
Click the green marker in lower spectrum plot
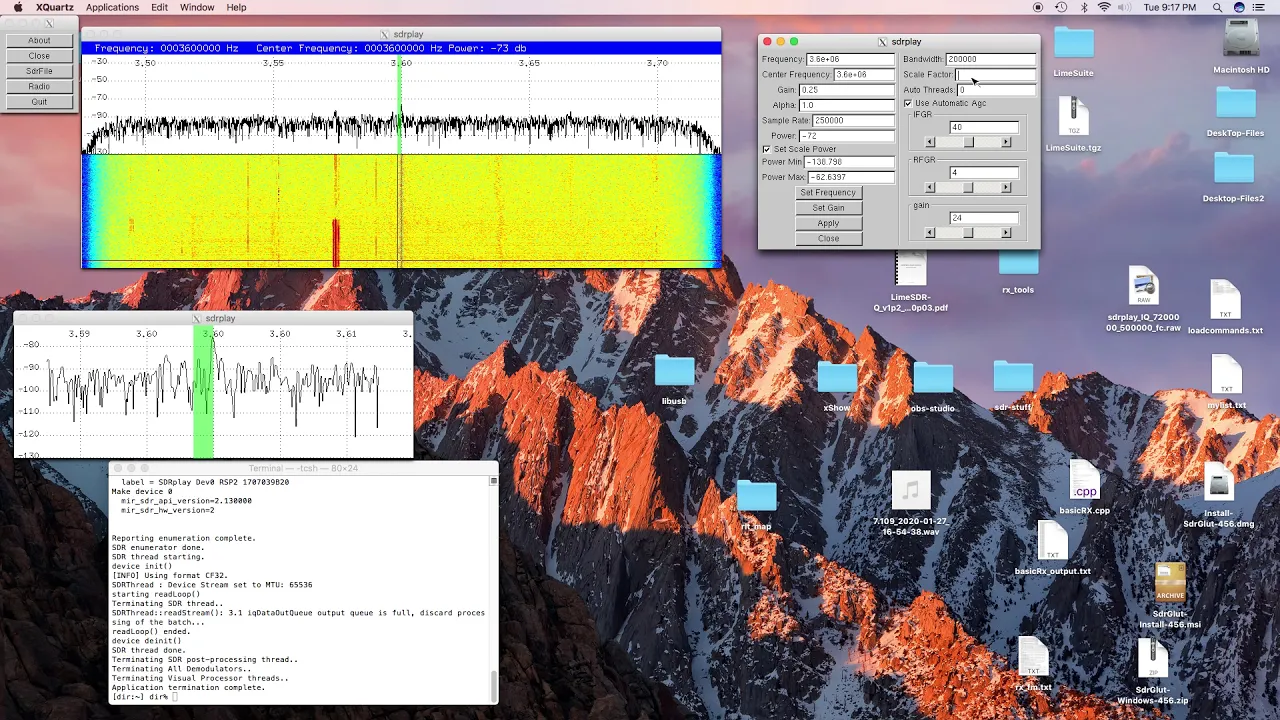[203, 392]
